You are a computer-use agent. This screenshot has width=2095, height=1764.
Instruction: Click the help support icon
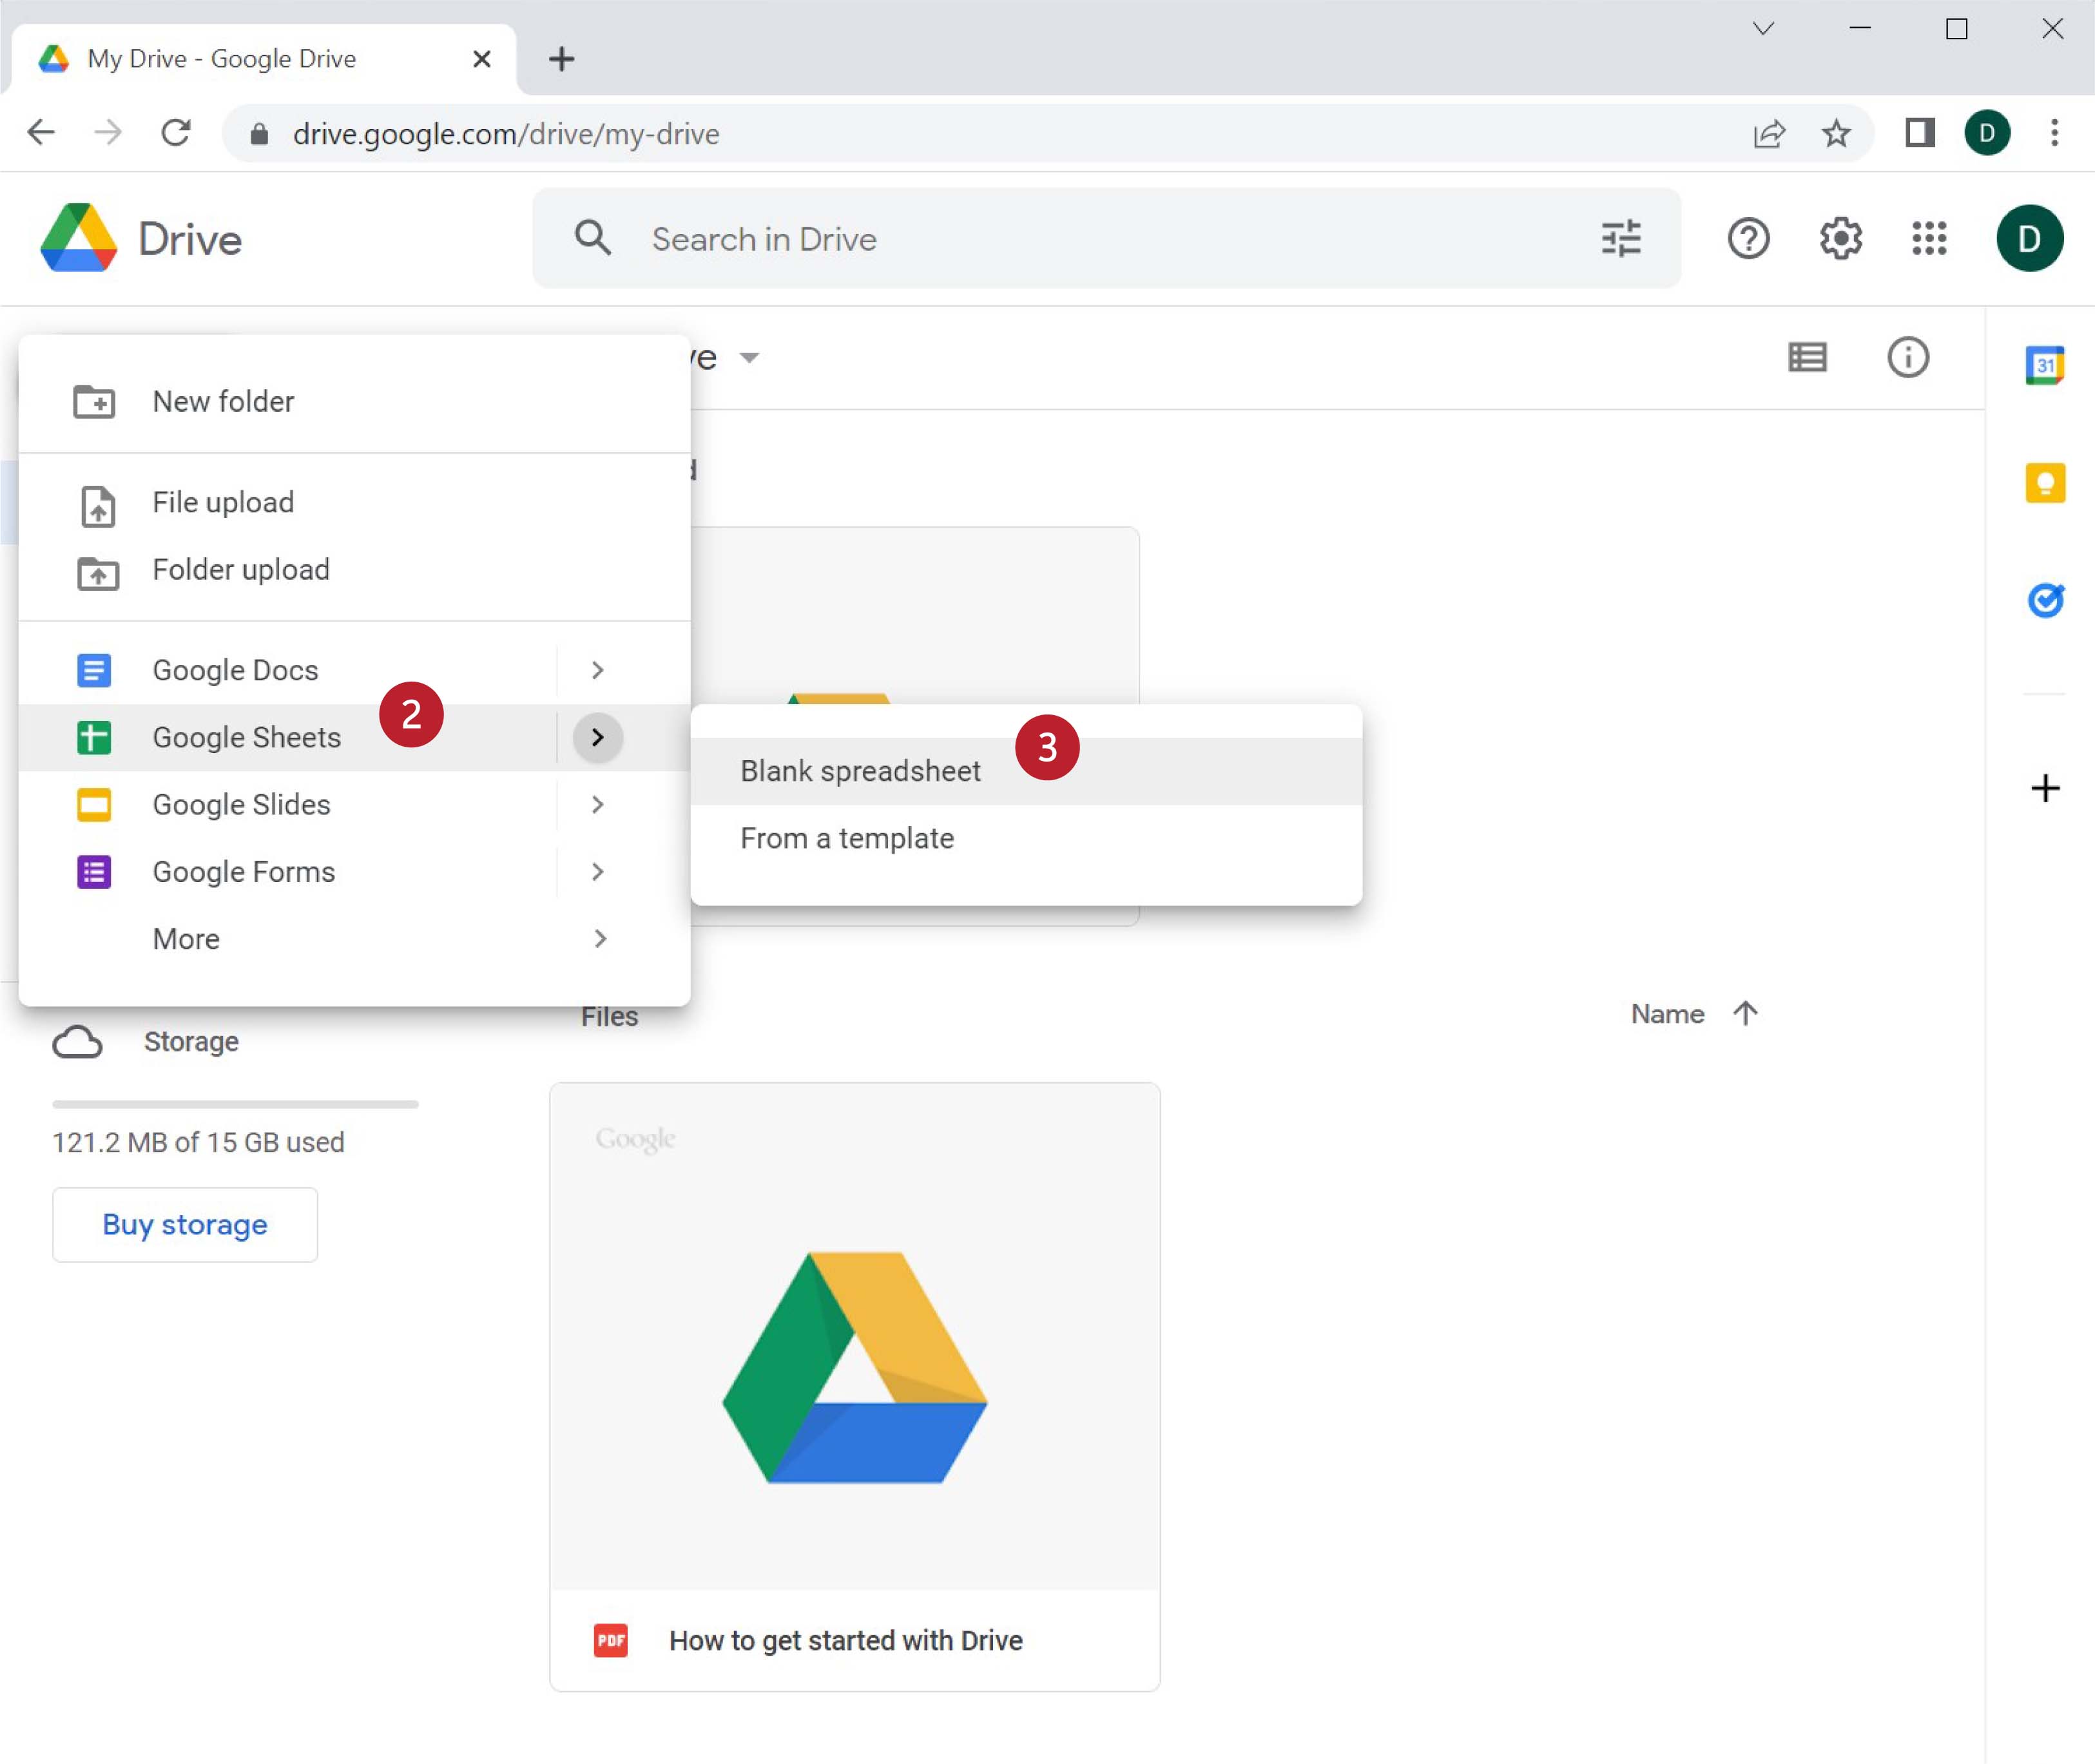click(1748, 239)
